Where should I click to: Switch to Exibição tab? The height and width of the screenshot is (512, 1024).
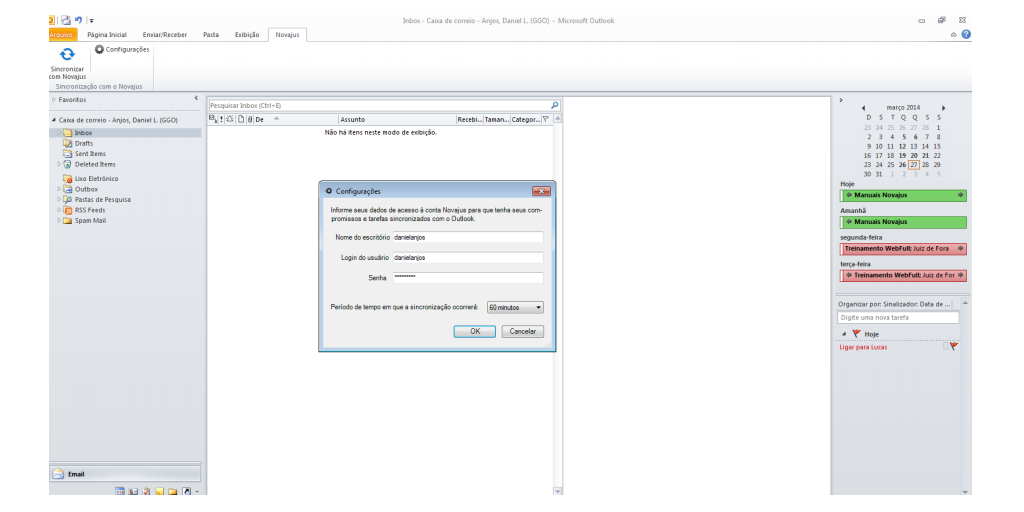click(247, 35)
